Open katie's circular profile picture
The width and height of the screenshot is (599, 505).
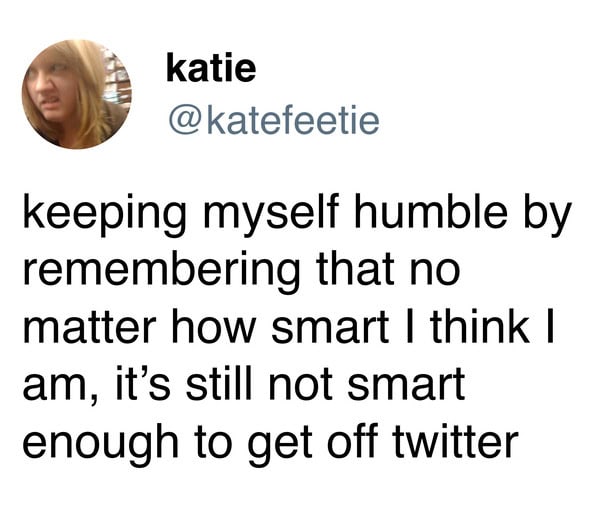[76, 94]
